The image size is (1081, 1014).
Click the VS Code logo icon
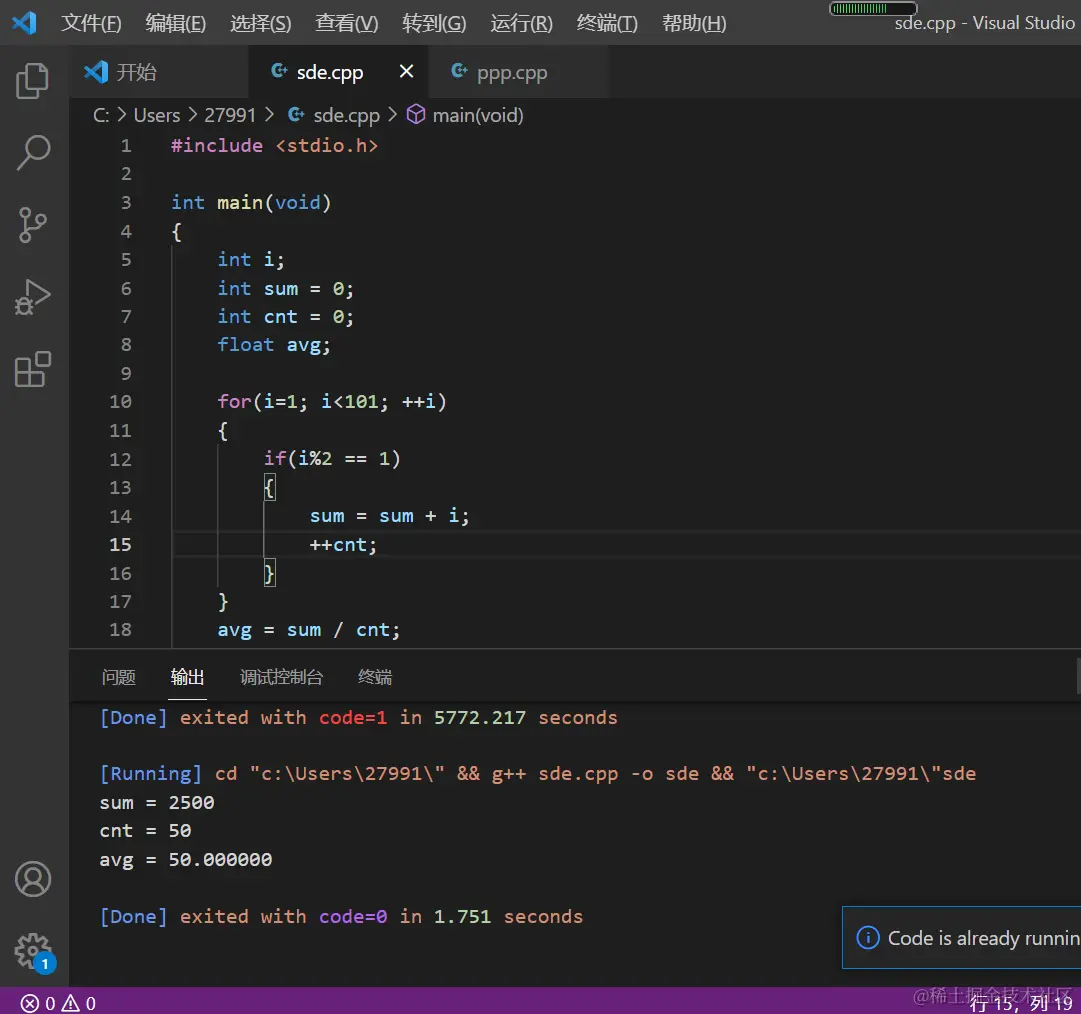click(x=24, y=22)
